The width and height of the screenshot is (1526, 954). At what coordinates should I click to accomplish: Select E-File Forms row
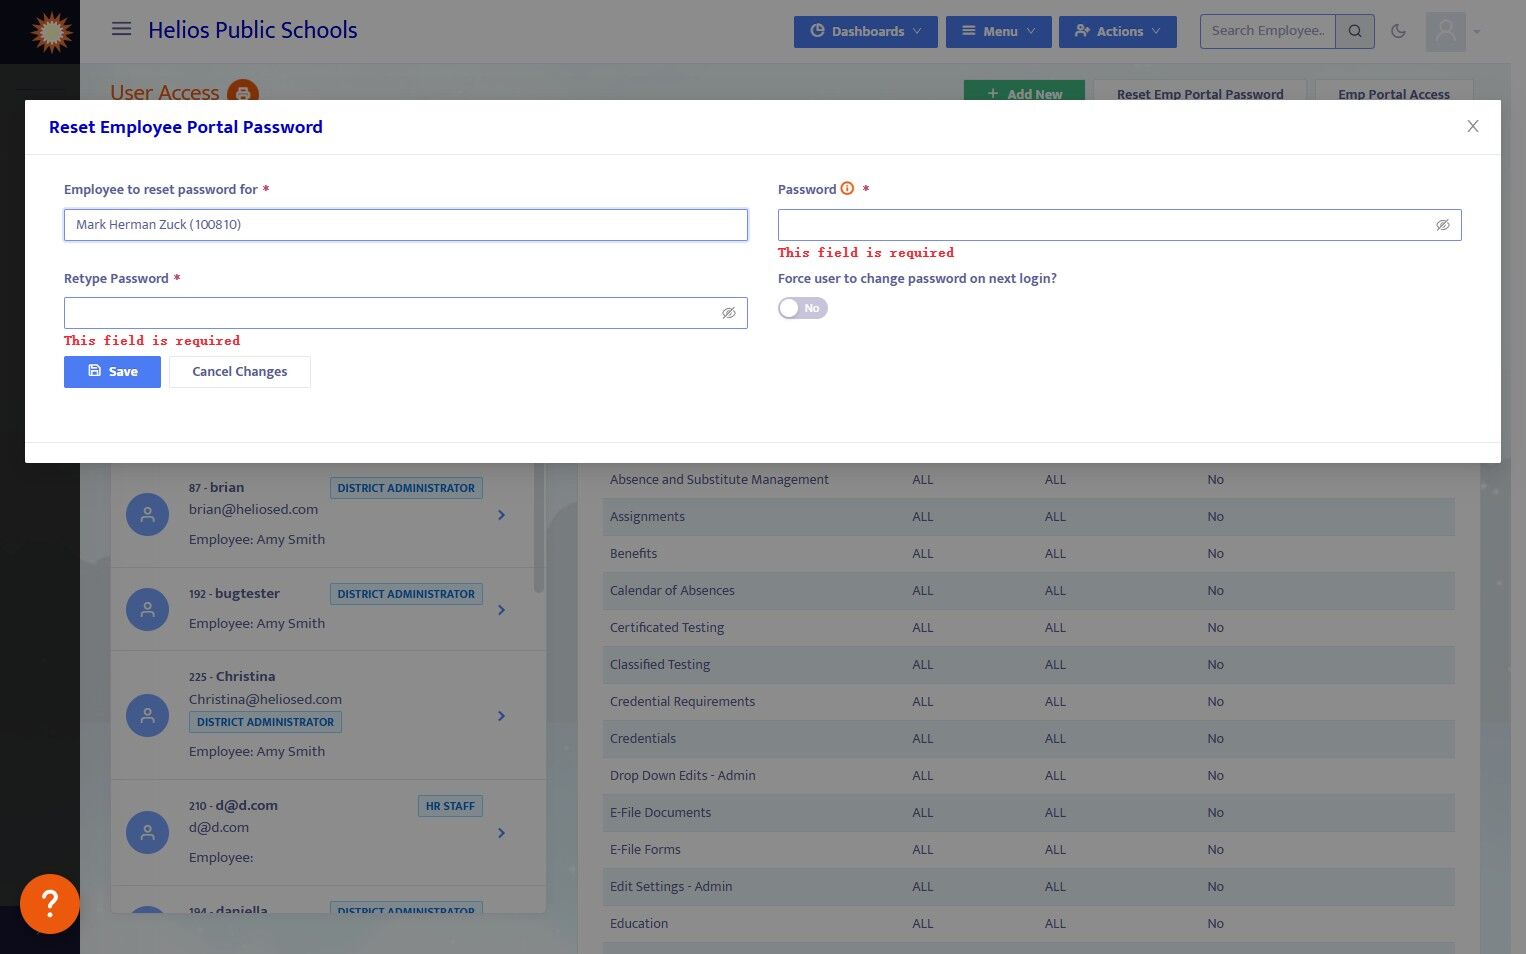1028,850
